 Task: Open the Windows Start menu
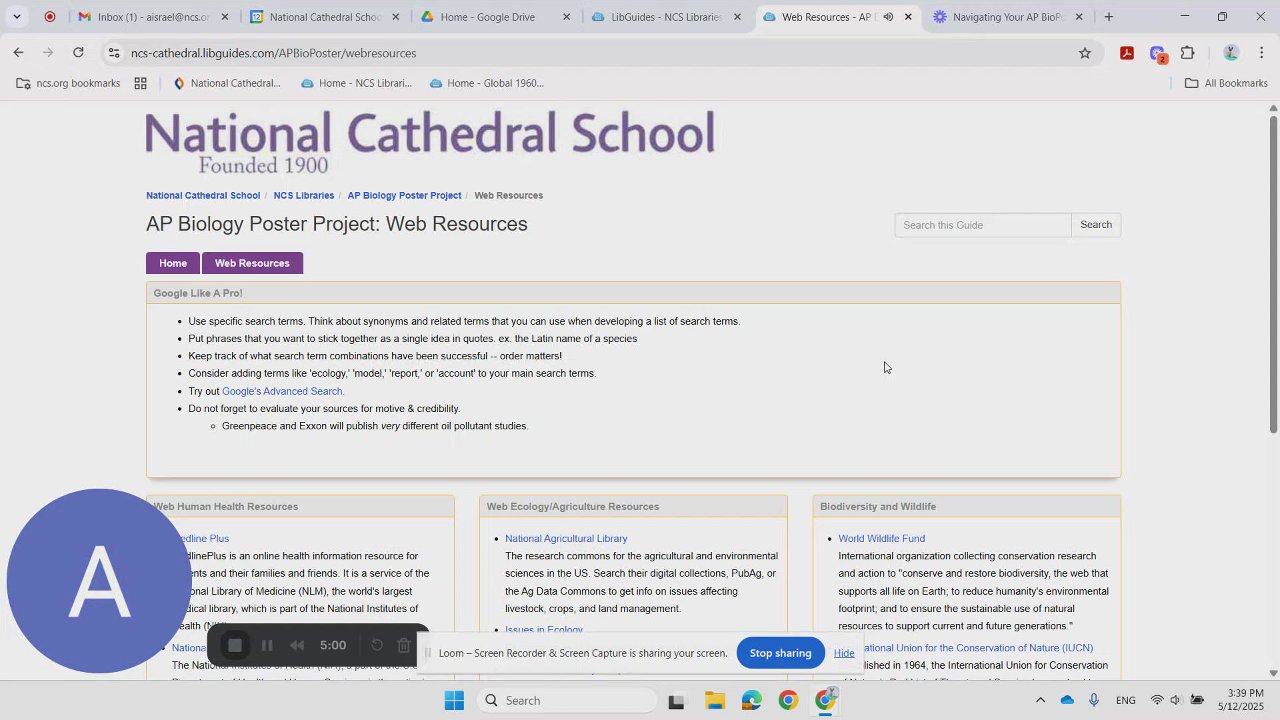[x=454, y=700]
